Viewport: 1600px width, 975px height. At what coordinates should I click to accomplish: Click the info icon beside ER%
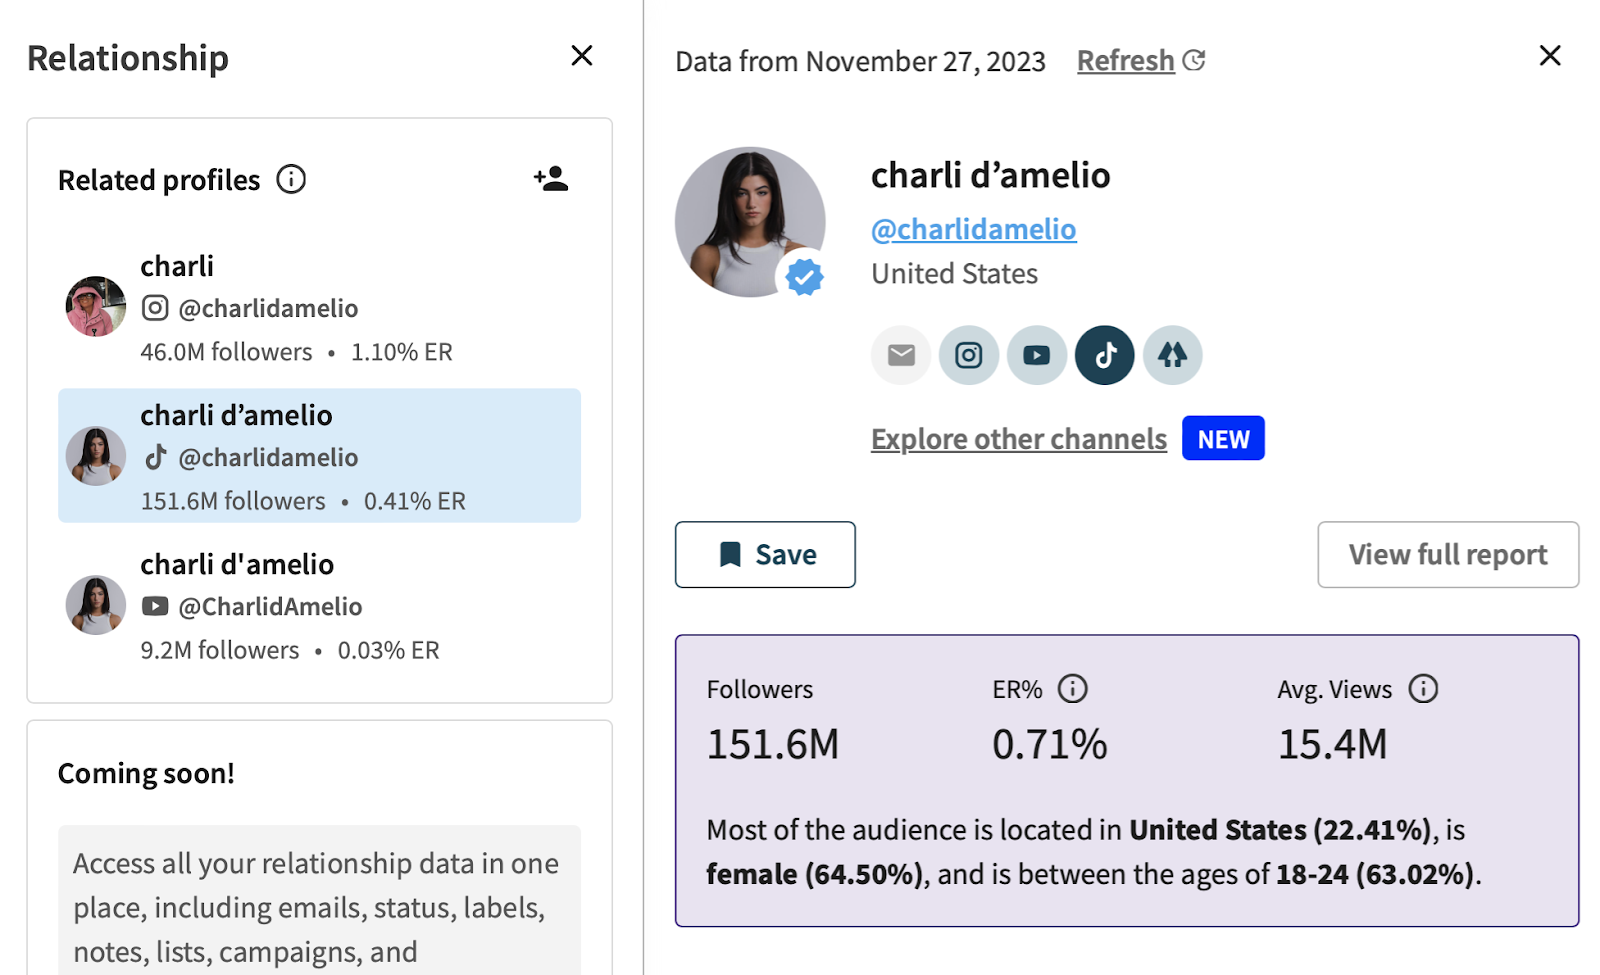[x=1074, y=688]
